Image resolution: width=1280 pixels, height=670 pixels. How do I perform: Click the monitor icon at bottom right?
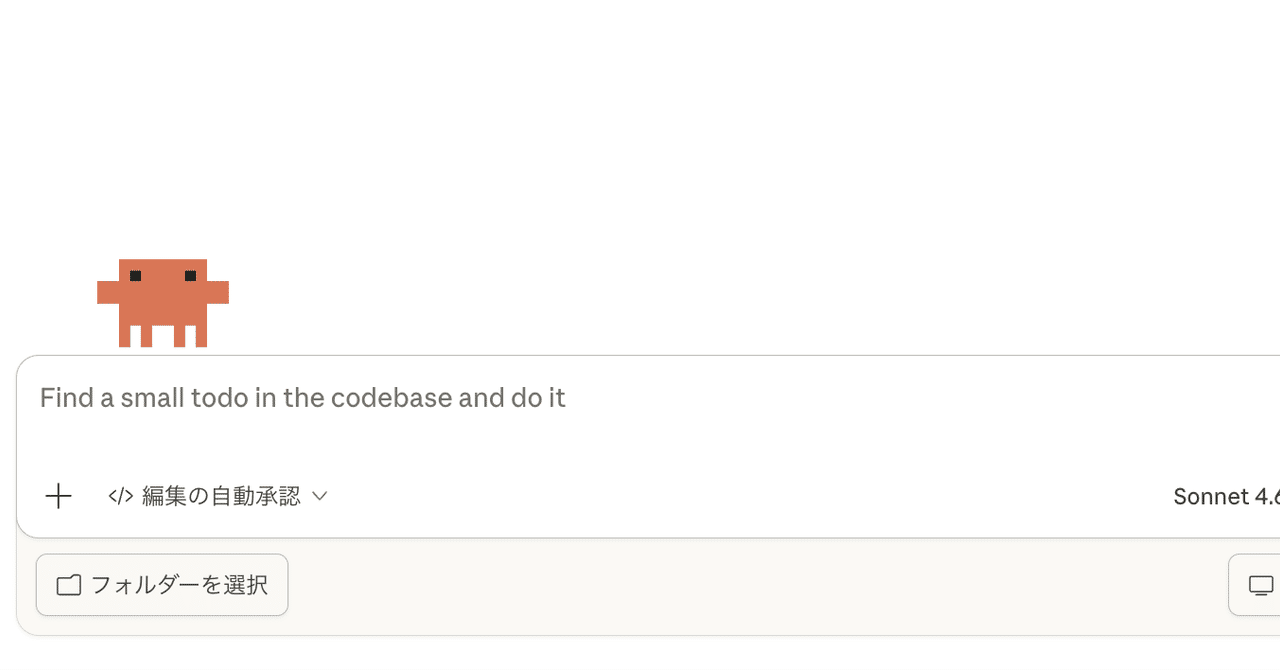coord(1261,585)
